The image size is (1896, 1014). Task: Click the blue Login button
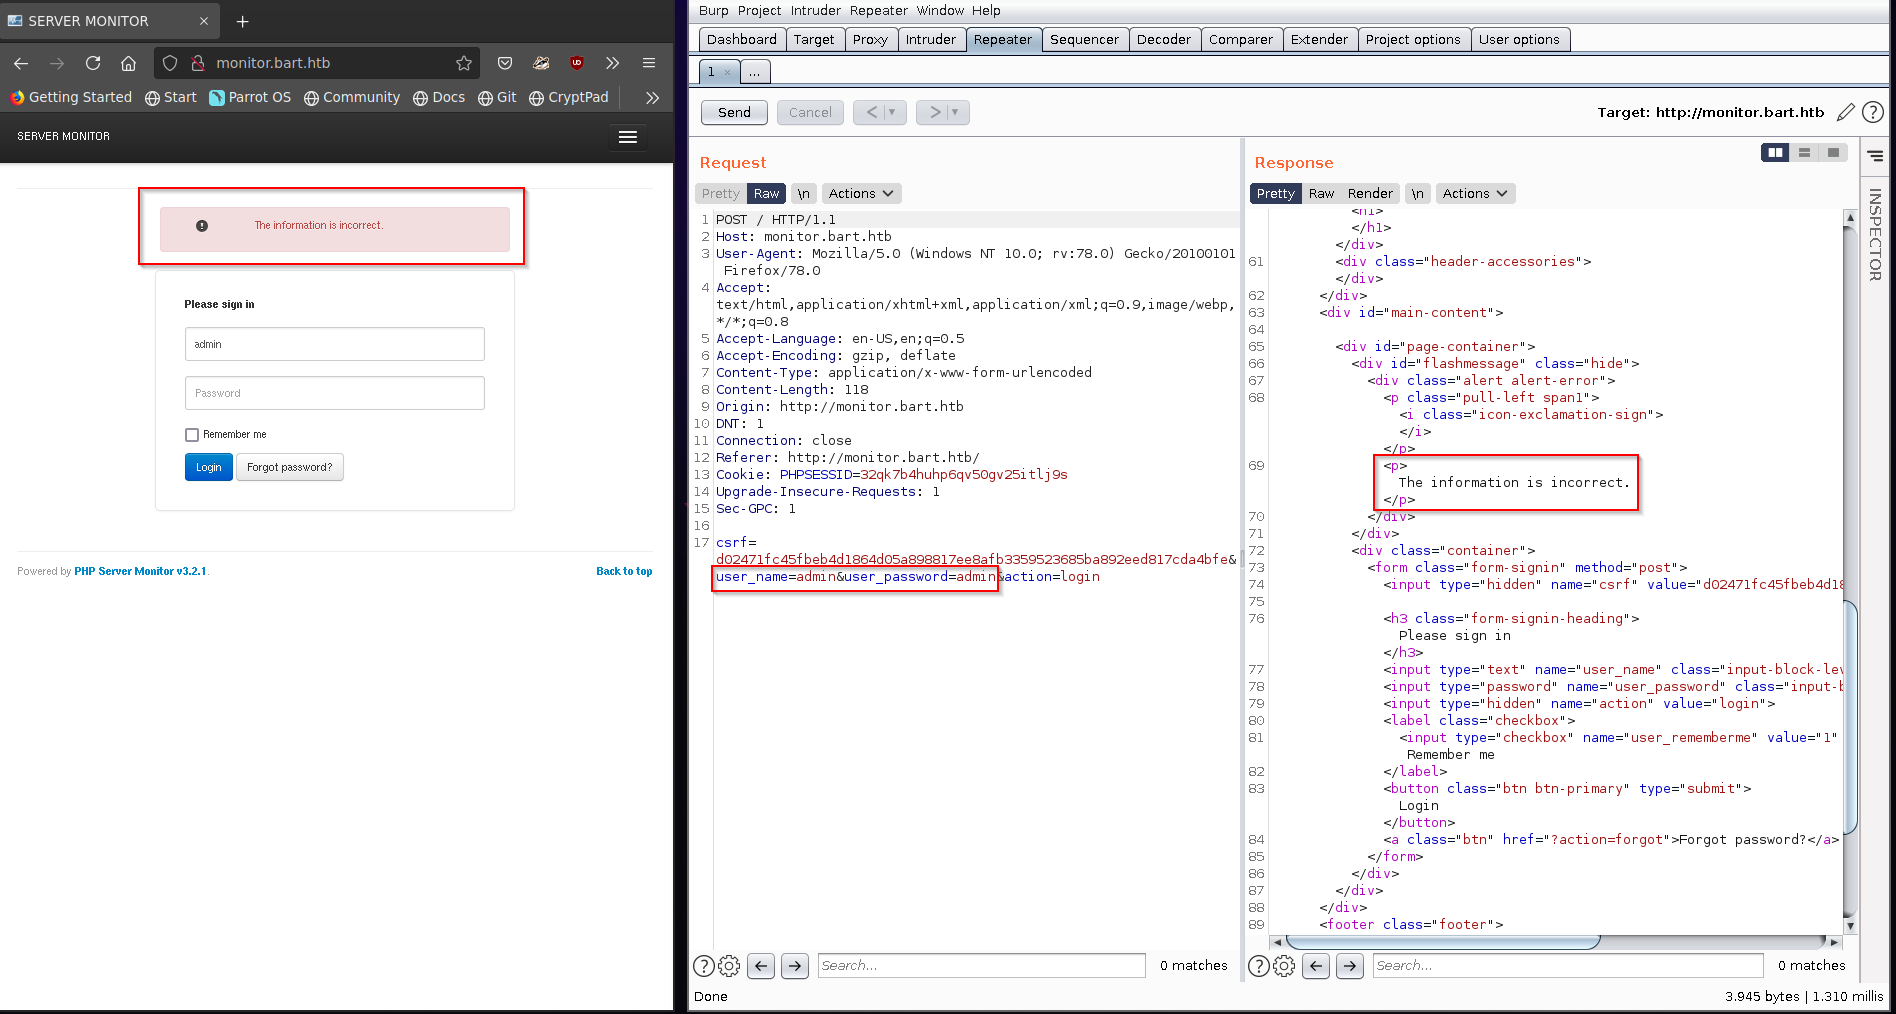click(x=209, y=467)
